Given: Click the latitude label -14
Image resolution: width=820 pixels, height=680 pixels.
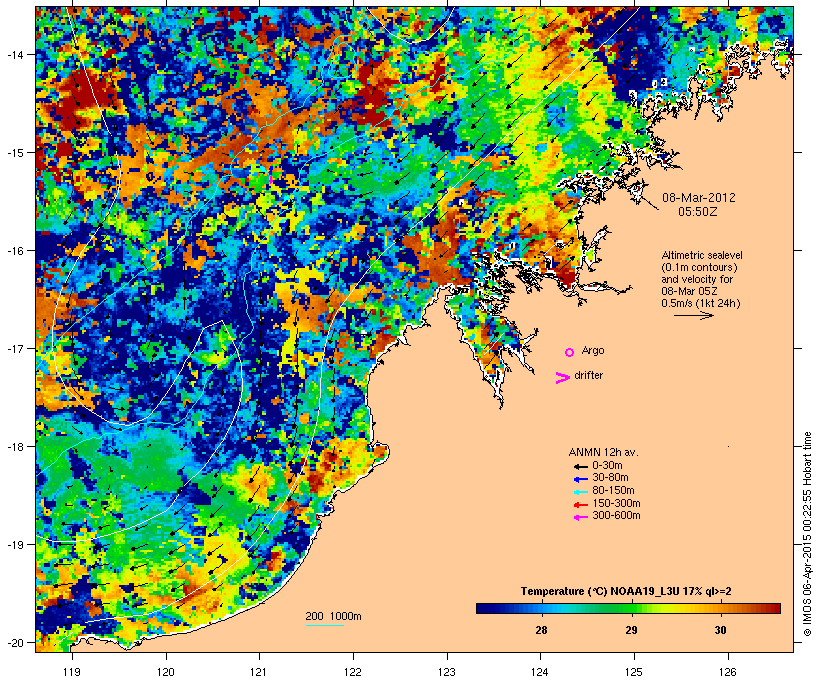Looking at the screenshot, I should (x=15, y=54).
